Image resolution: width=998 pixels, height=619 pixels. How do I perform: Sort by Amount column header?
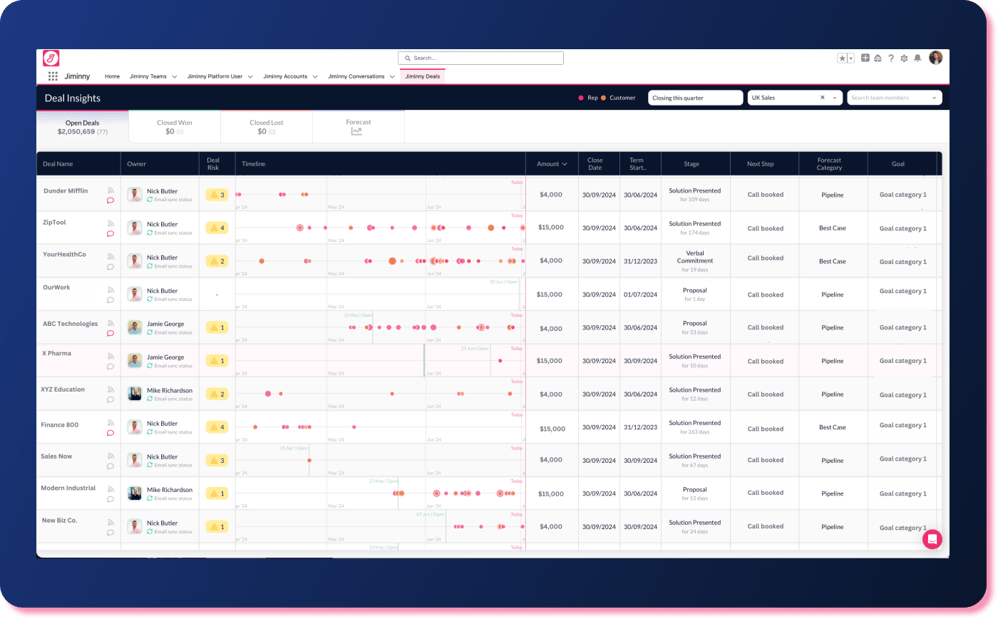pos(551,164)
